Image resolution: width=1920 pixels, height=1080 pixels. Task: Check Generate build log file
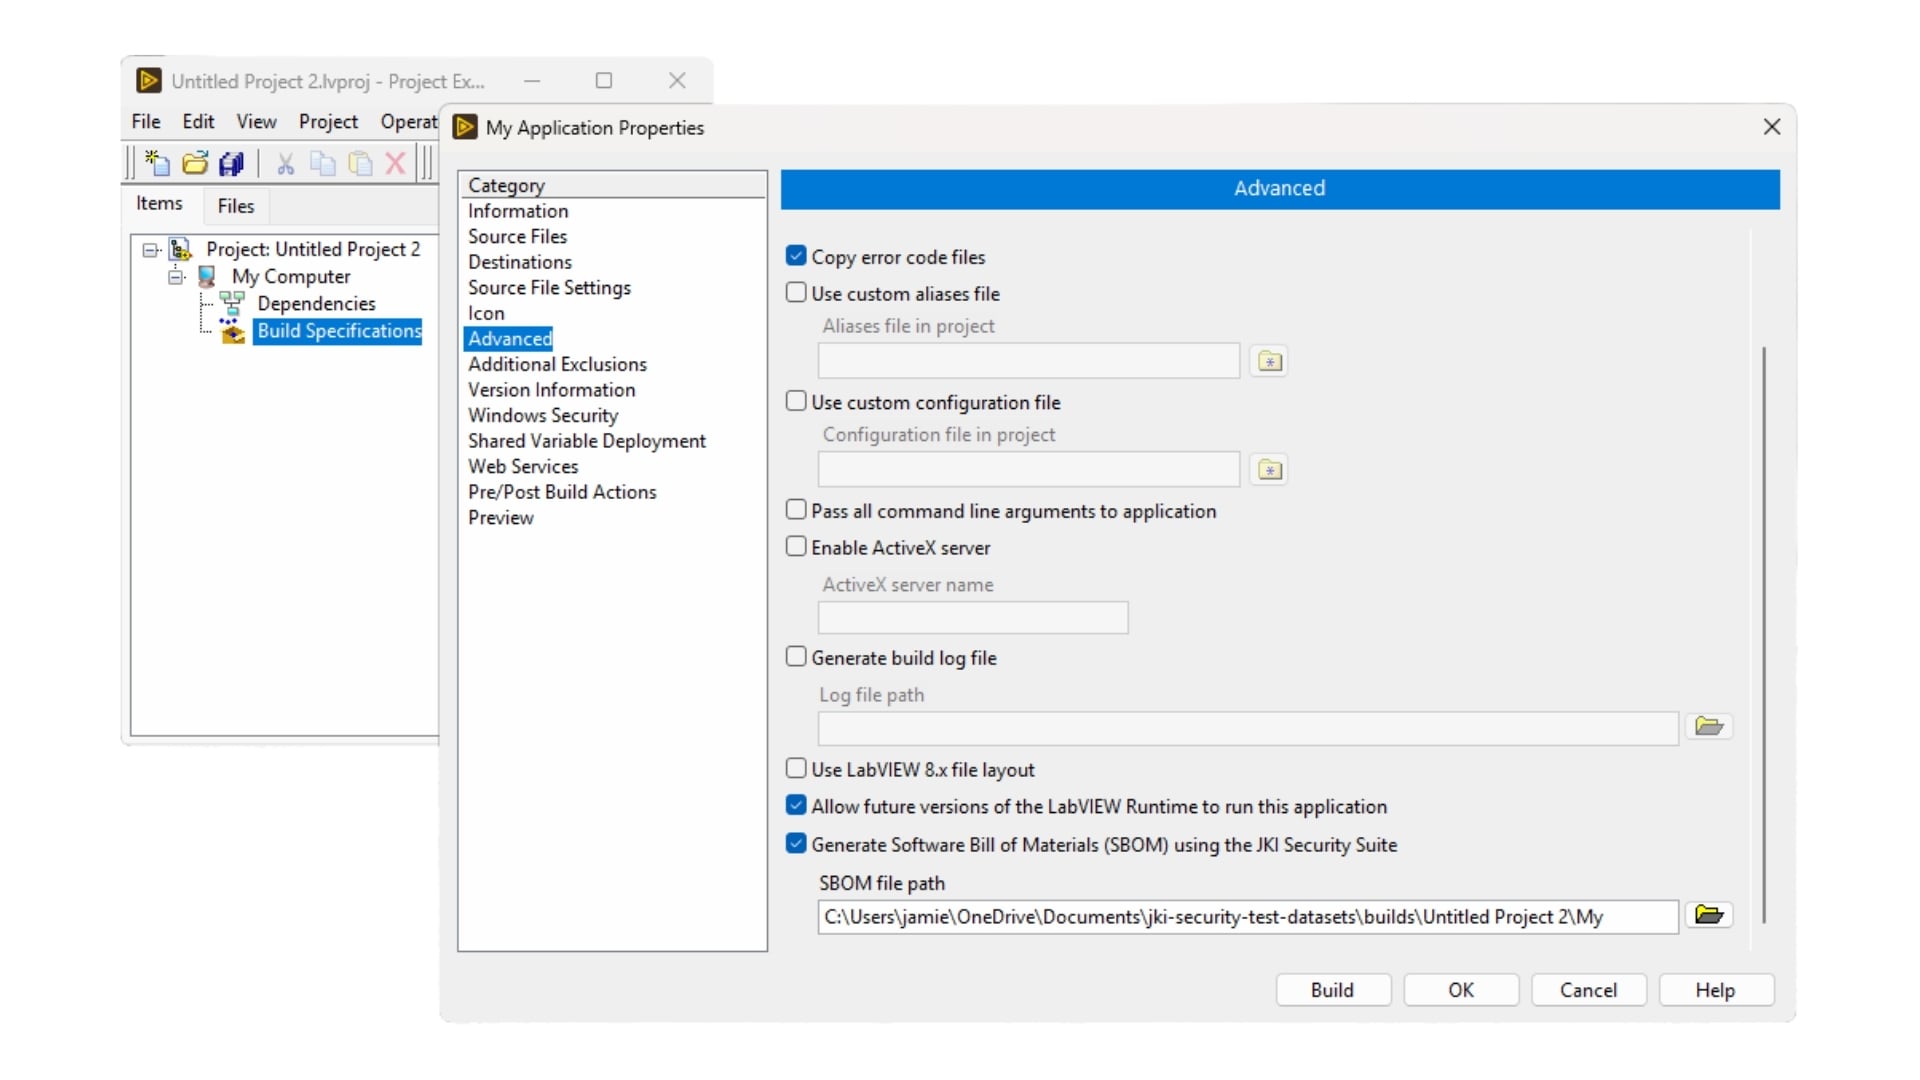pos(796,657)
